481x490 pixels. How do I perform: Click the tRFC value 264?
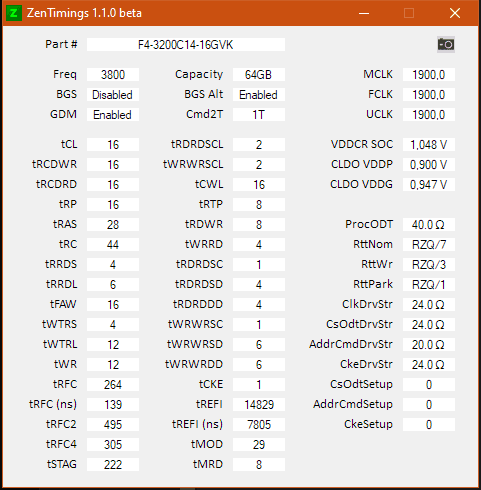113,384
